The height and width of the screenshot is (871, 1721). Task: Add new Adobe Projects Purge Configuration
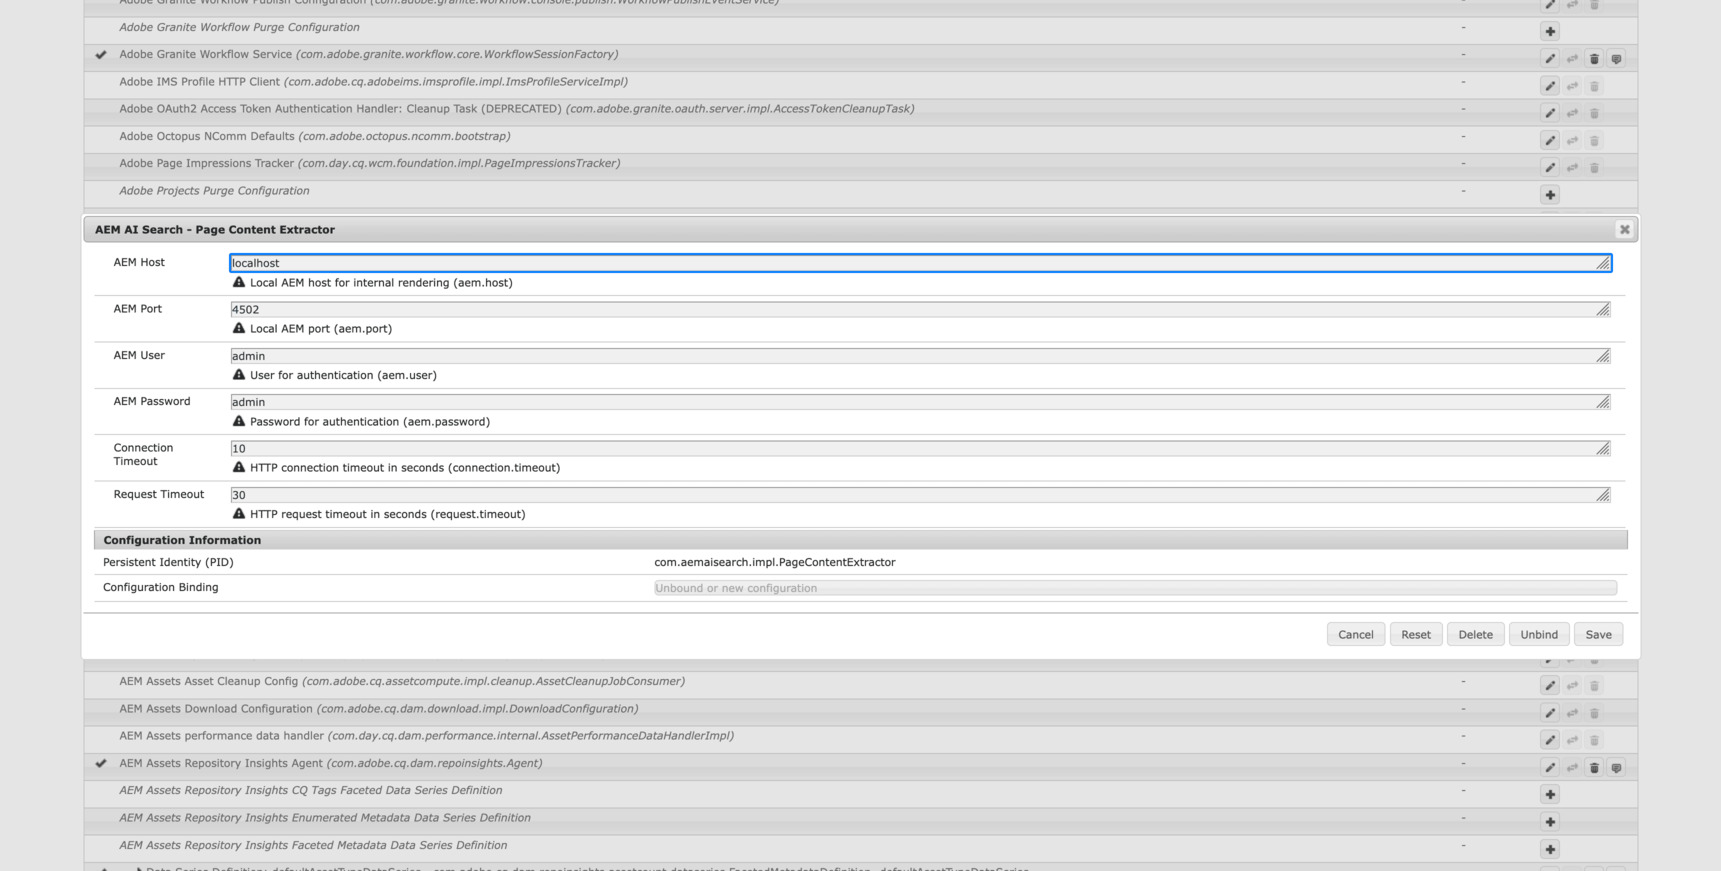(x=1550, y=195)
